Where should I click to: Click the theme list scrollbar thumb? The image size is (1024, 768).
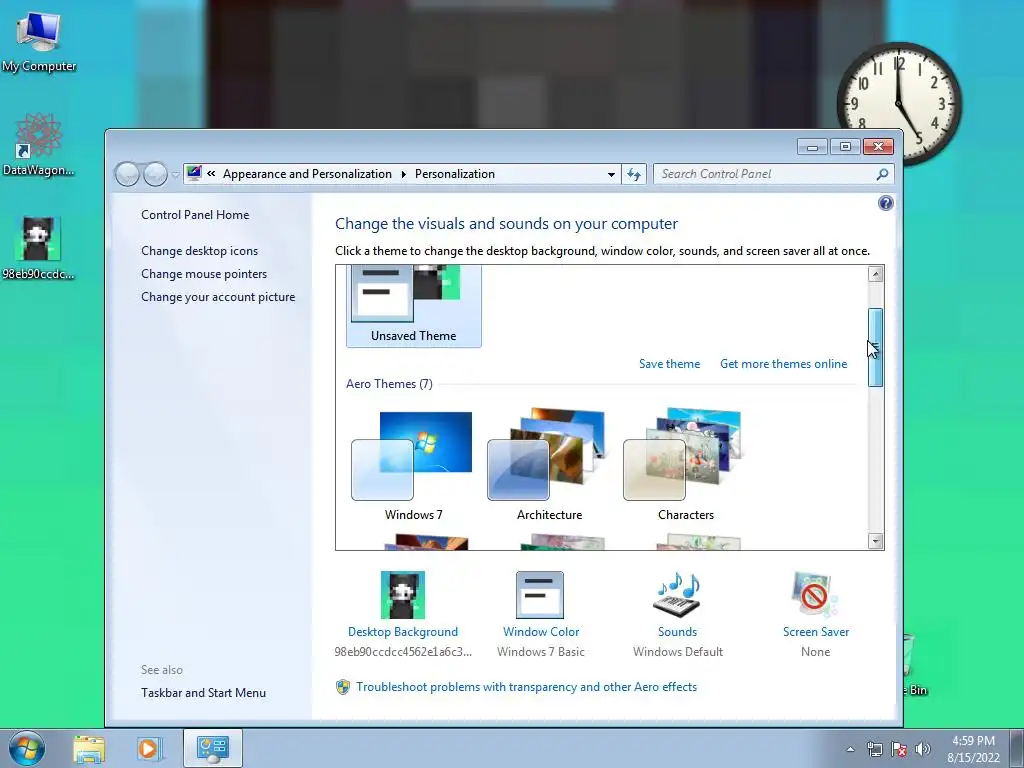tap(875, 347)
